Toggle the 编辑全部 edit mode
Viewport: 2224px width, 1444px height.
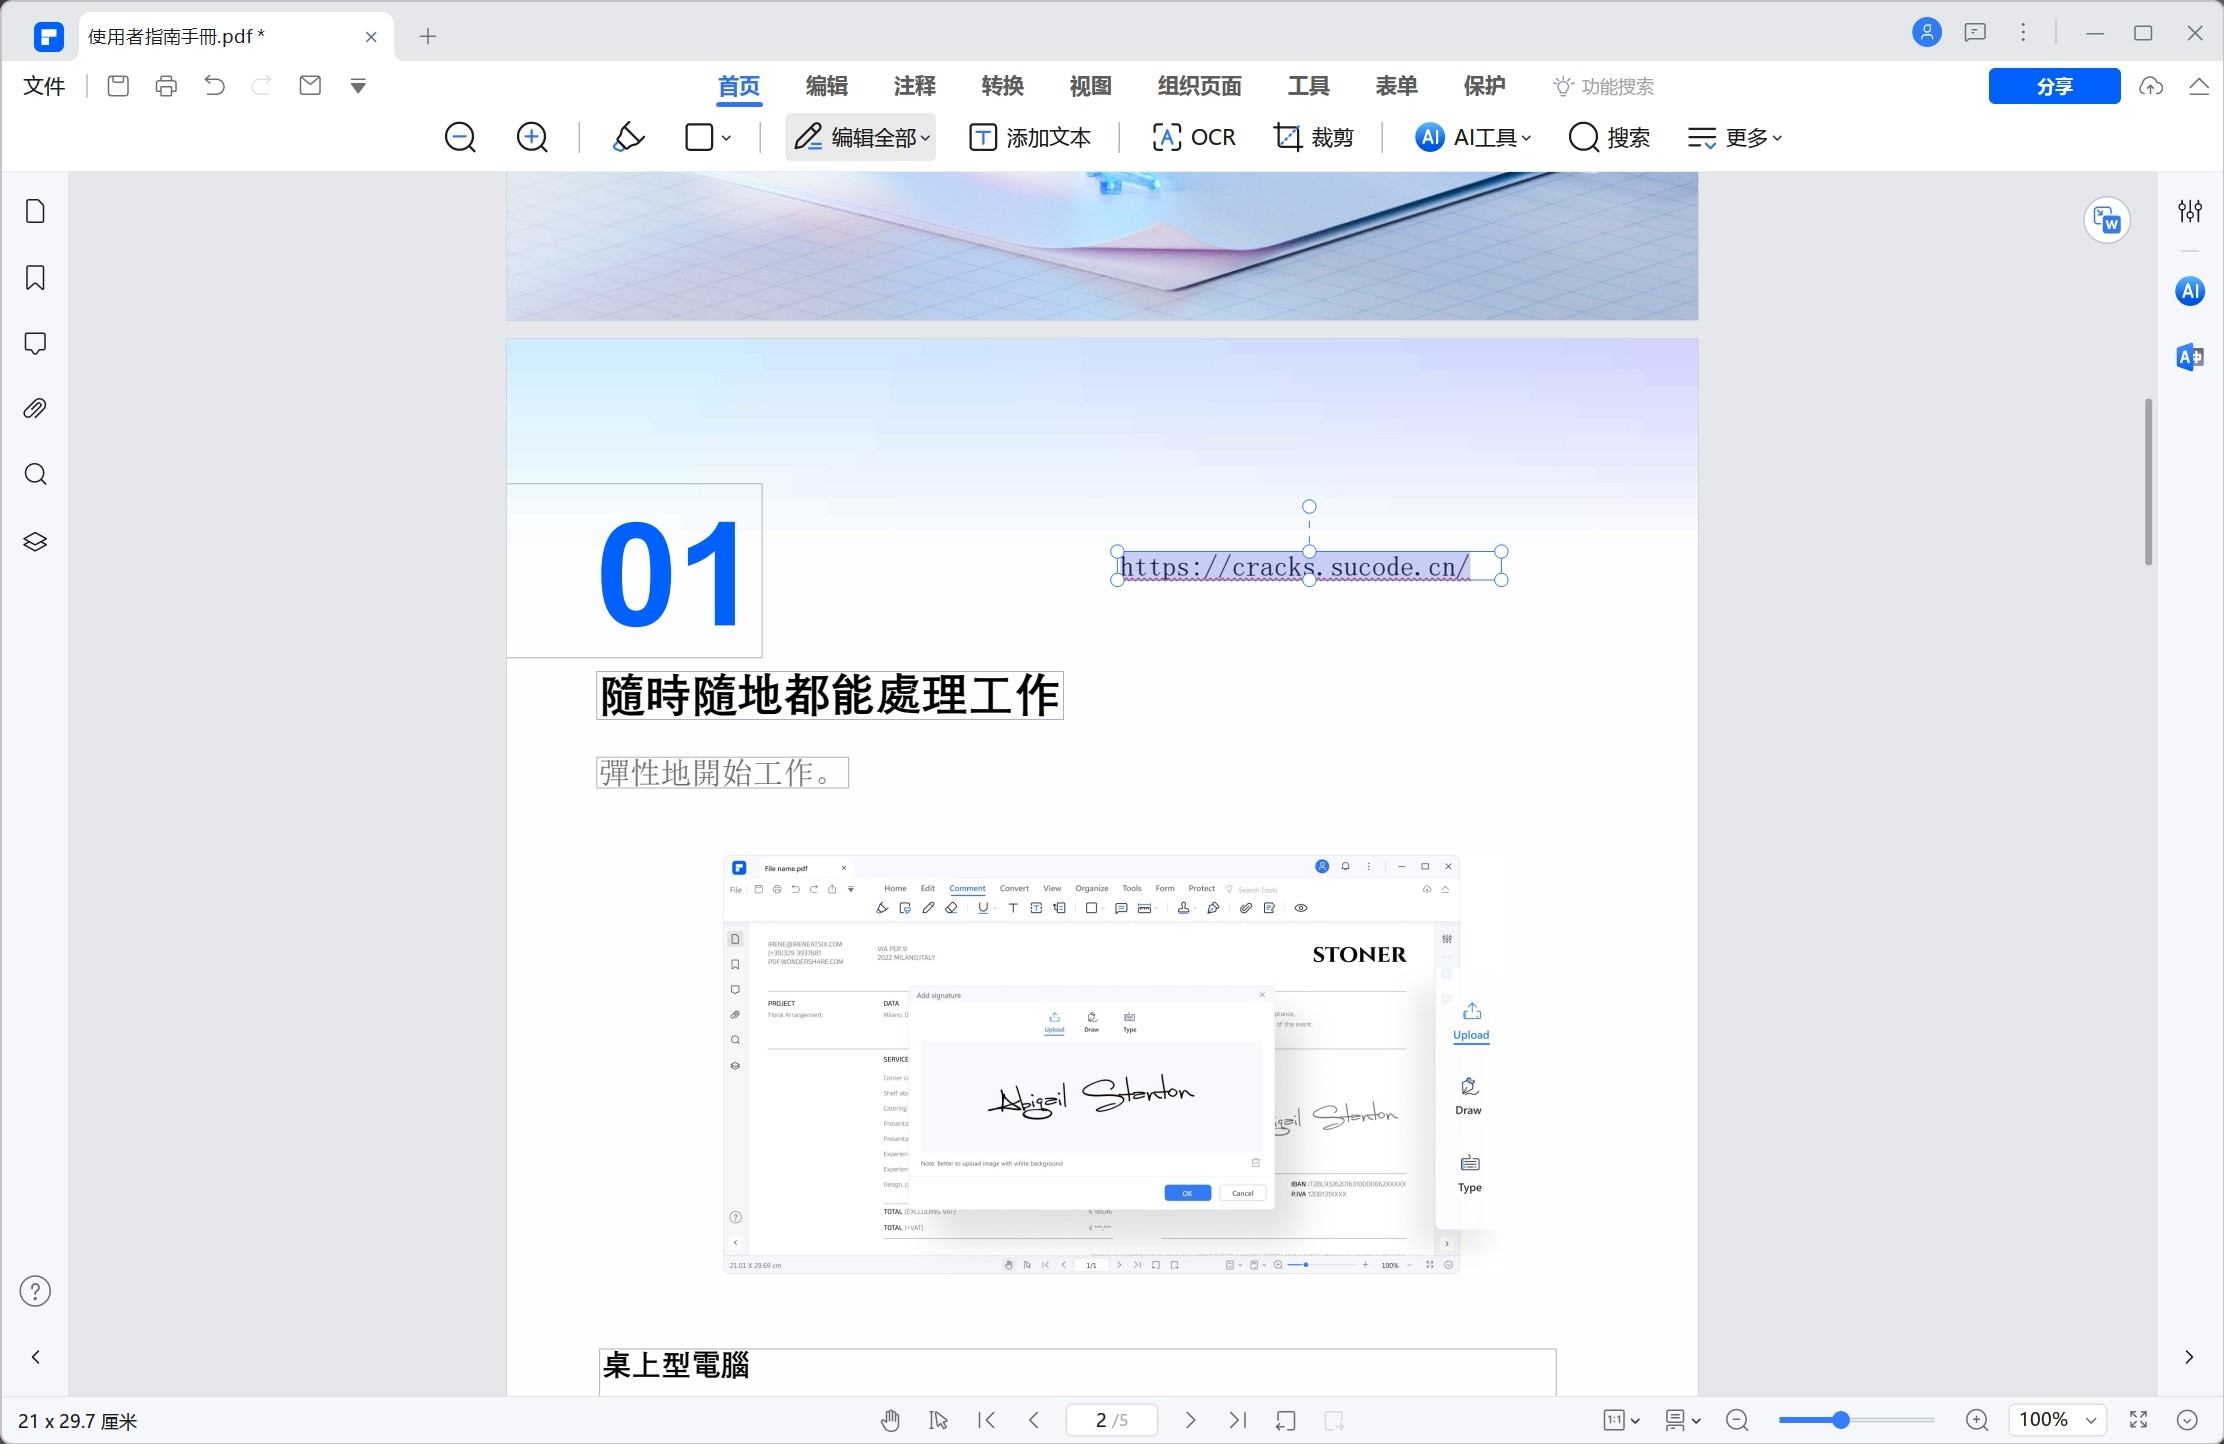pyautogui.click(x=861, y=137)
